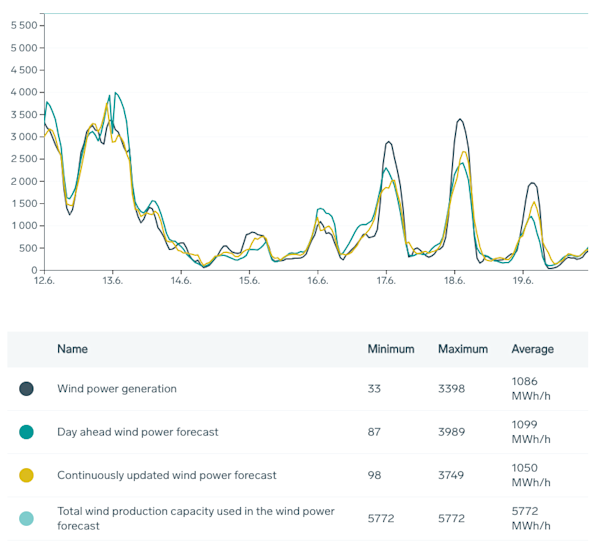Click the 3 000 y-axis label
This screenshot has height=545, width=600.
(24, 137)
